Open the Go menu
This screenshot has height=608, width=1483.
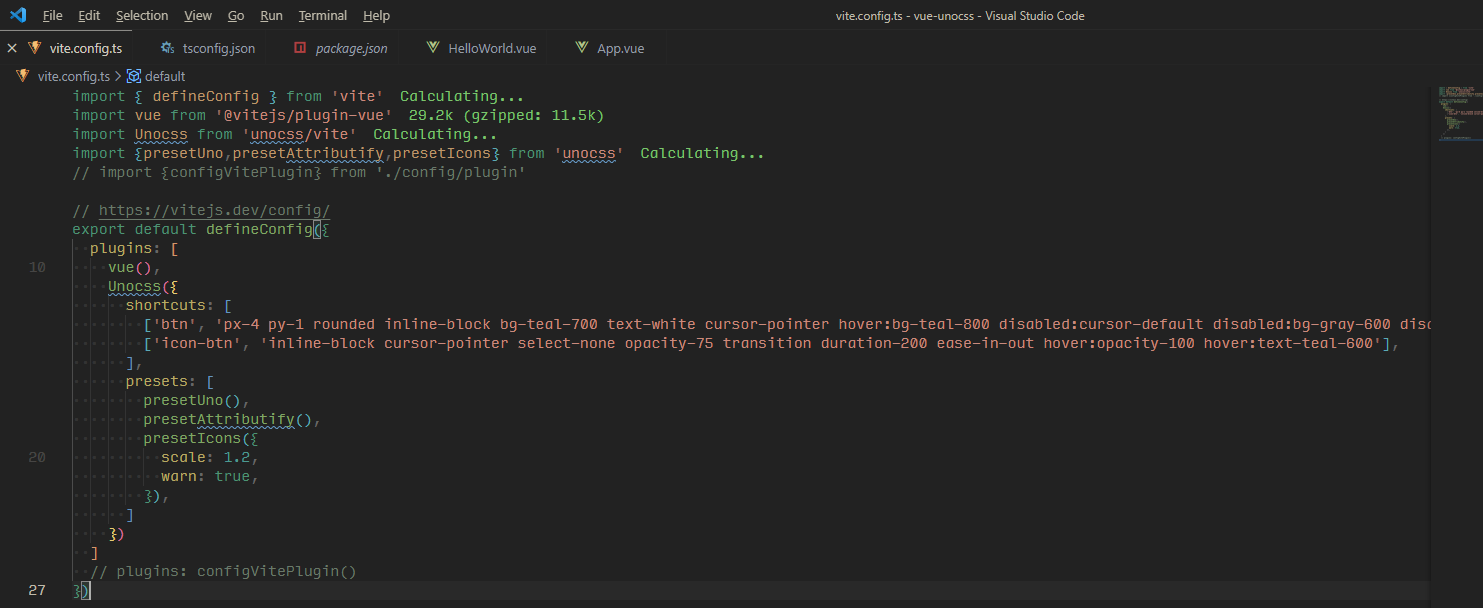[235, 15]
